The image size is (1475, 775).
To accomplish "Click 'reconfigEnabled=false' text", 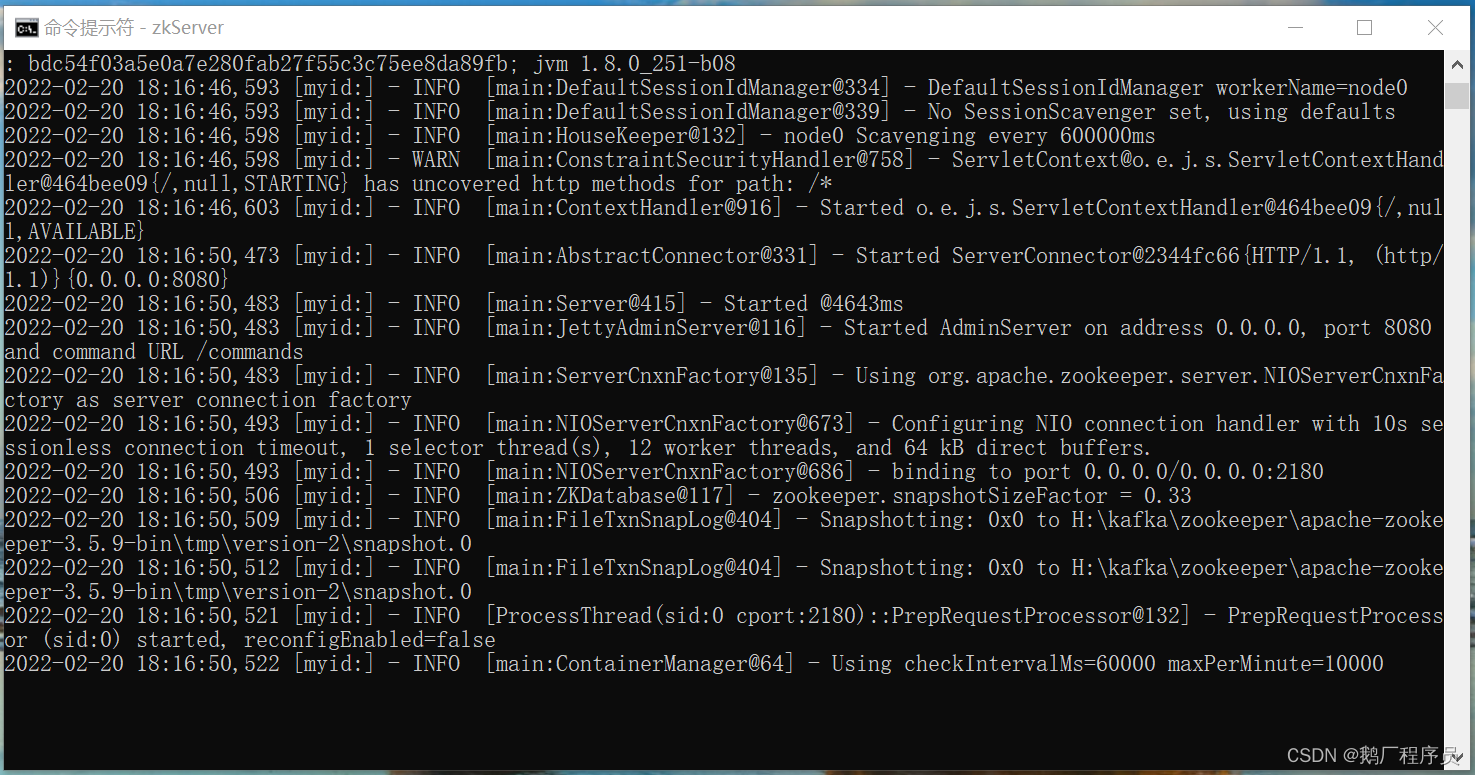I will pos(370,640).
